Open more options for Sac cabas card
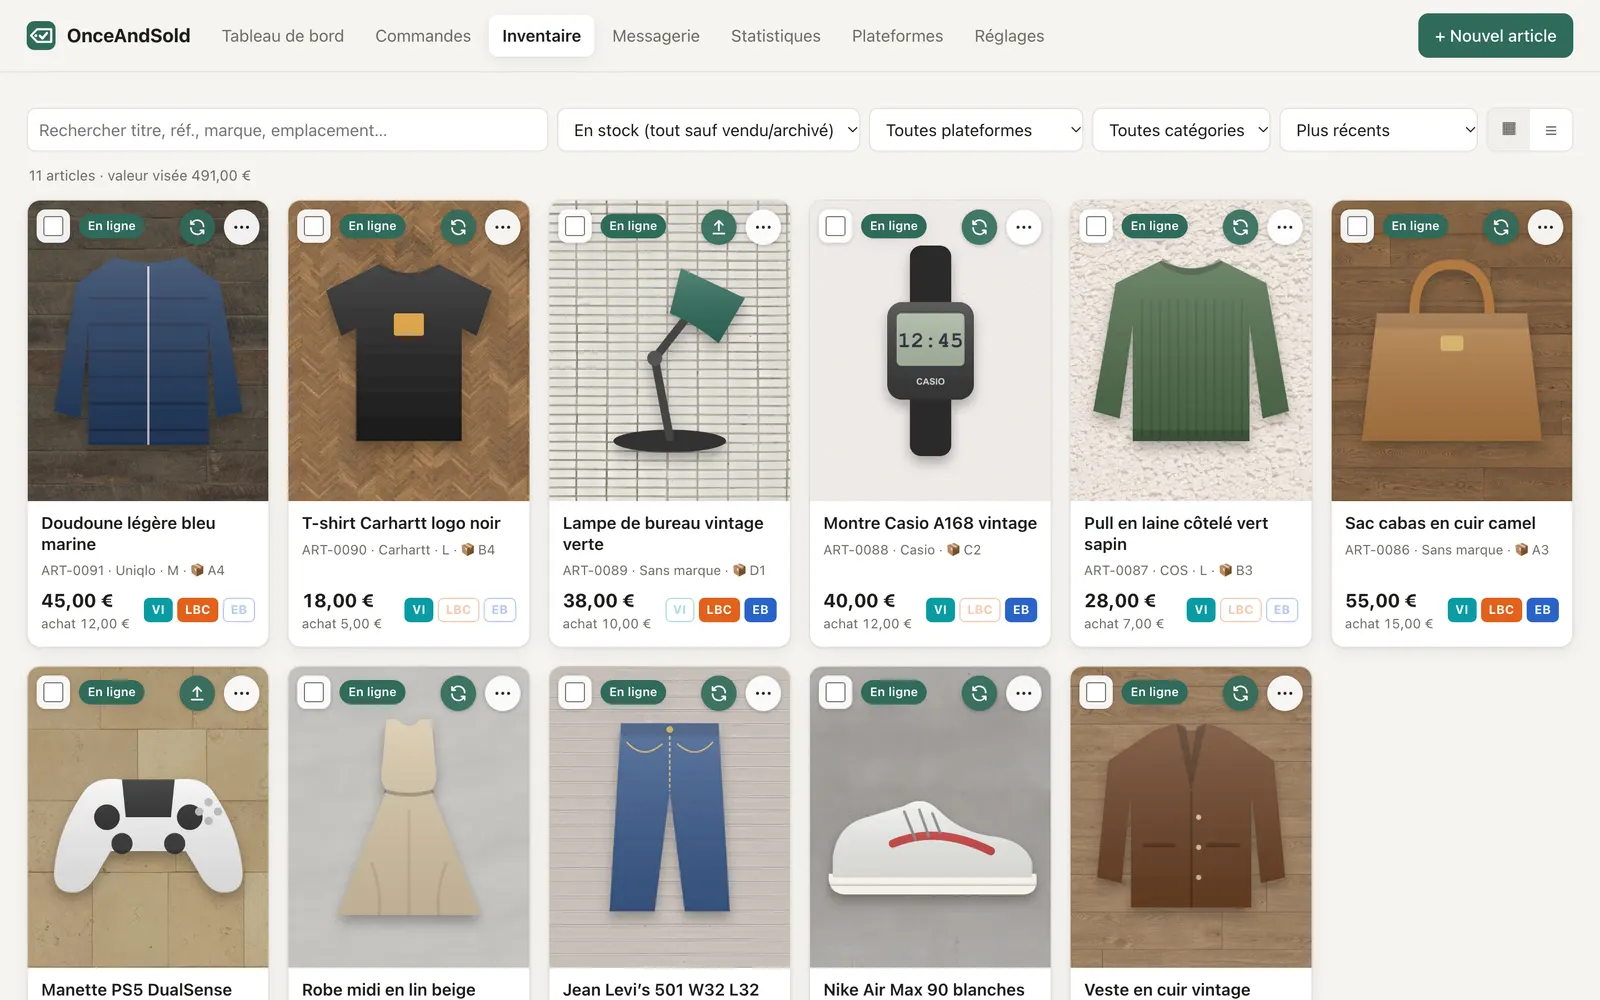The height and width of the screenshot is (1000, 1600). point(1545,227)
